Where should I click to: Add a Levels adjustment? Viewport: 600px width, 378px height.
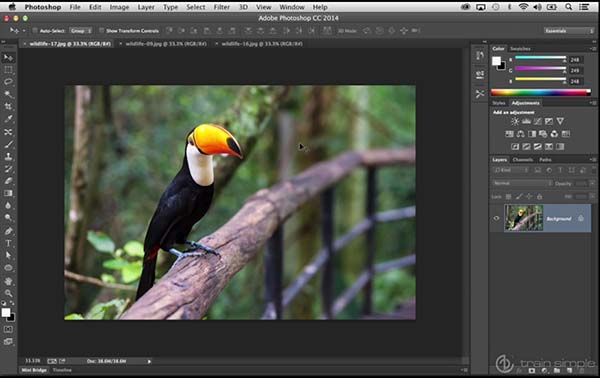527,121
